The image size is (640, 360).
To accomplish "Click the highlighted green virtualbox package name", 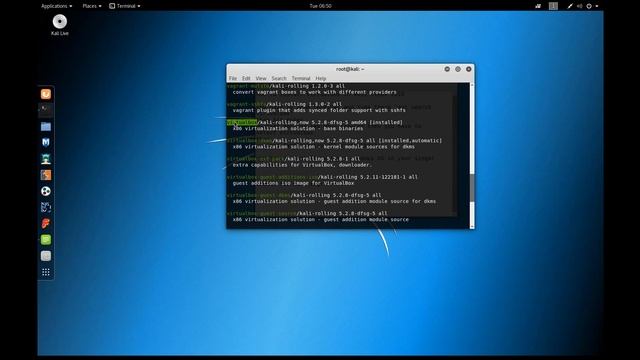I will tap(242, 122).
